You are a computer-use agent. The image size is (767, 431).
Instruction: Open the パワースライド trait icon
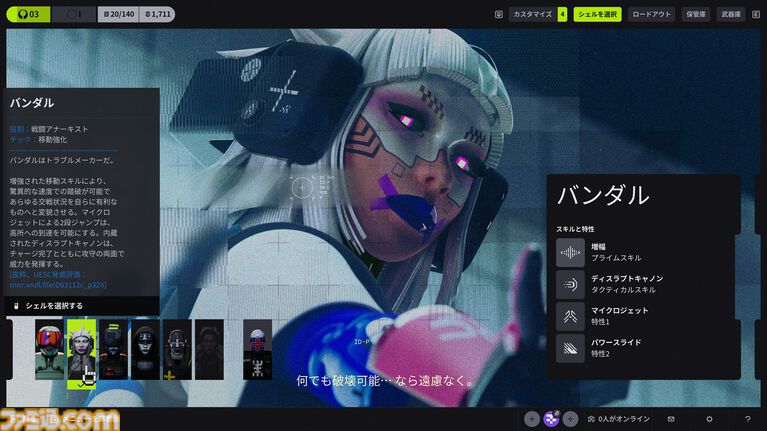[x=570, y=348]
